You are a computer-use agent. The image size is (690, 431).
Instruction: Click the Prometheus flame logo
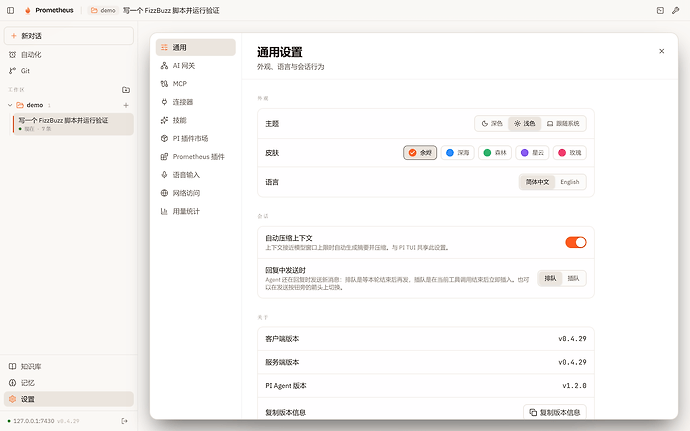[27, 10]
